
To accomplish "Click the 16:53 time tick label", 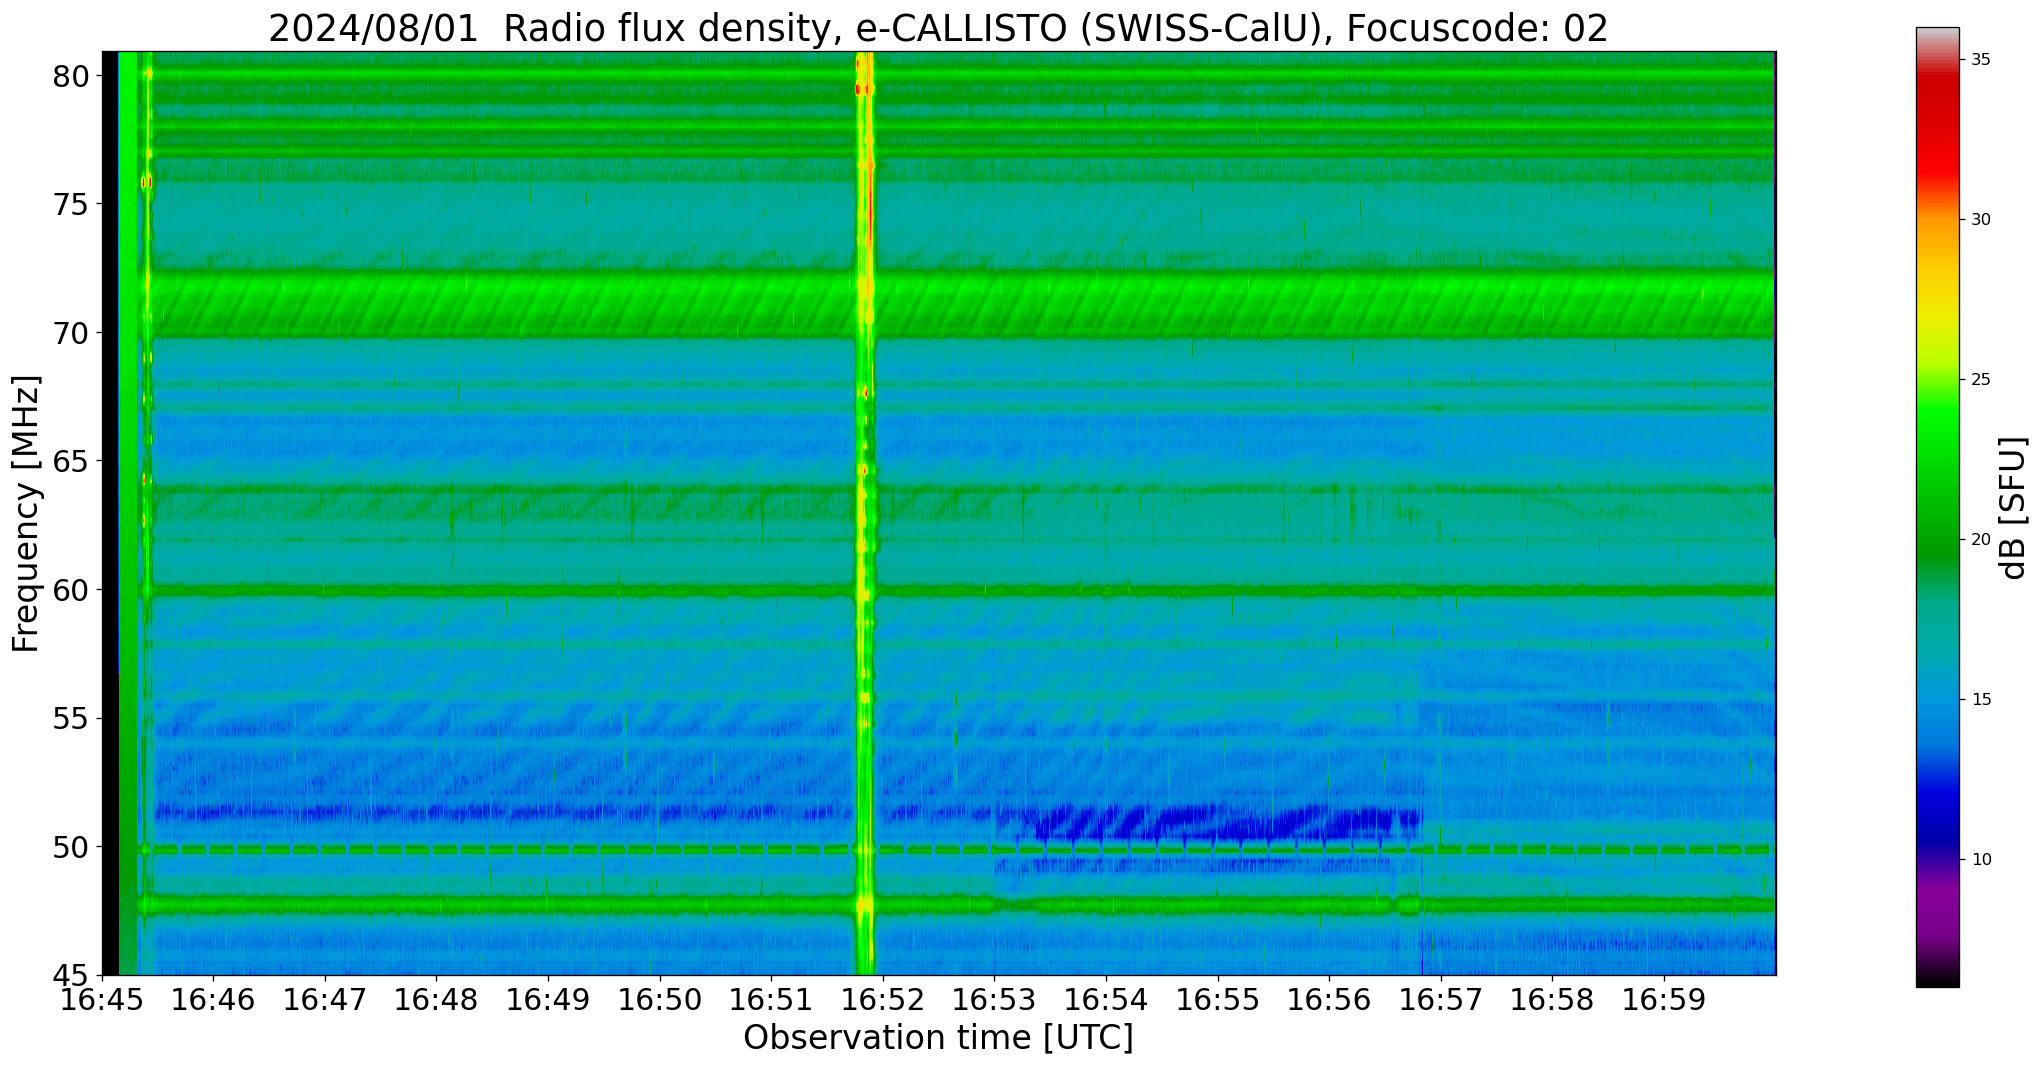I will [x=994, y=1000].
